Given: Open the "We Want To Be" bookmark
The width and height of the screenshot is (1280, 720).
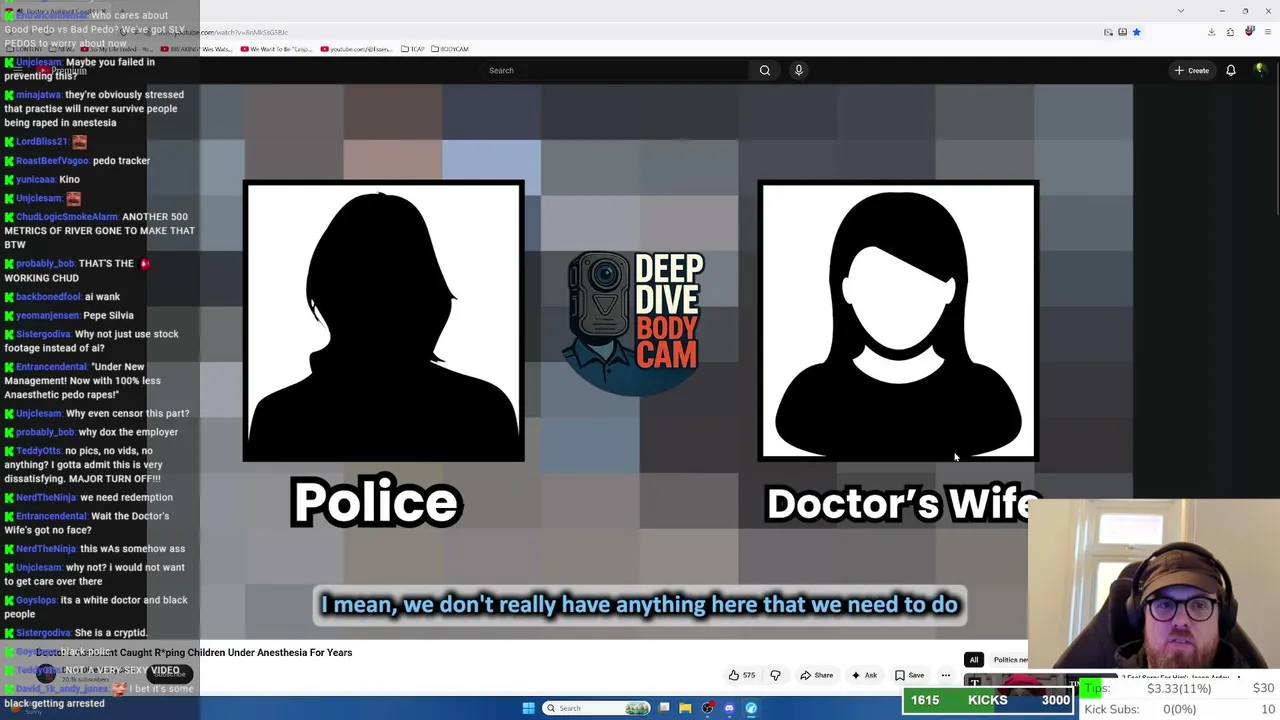Looking at the screenshot, I should coord(277,49).
